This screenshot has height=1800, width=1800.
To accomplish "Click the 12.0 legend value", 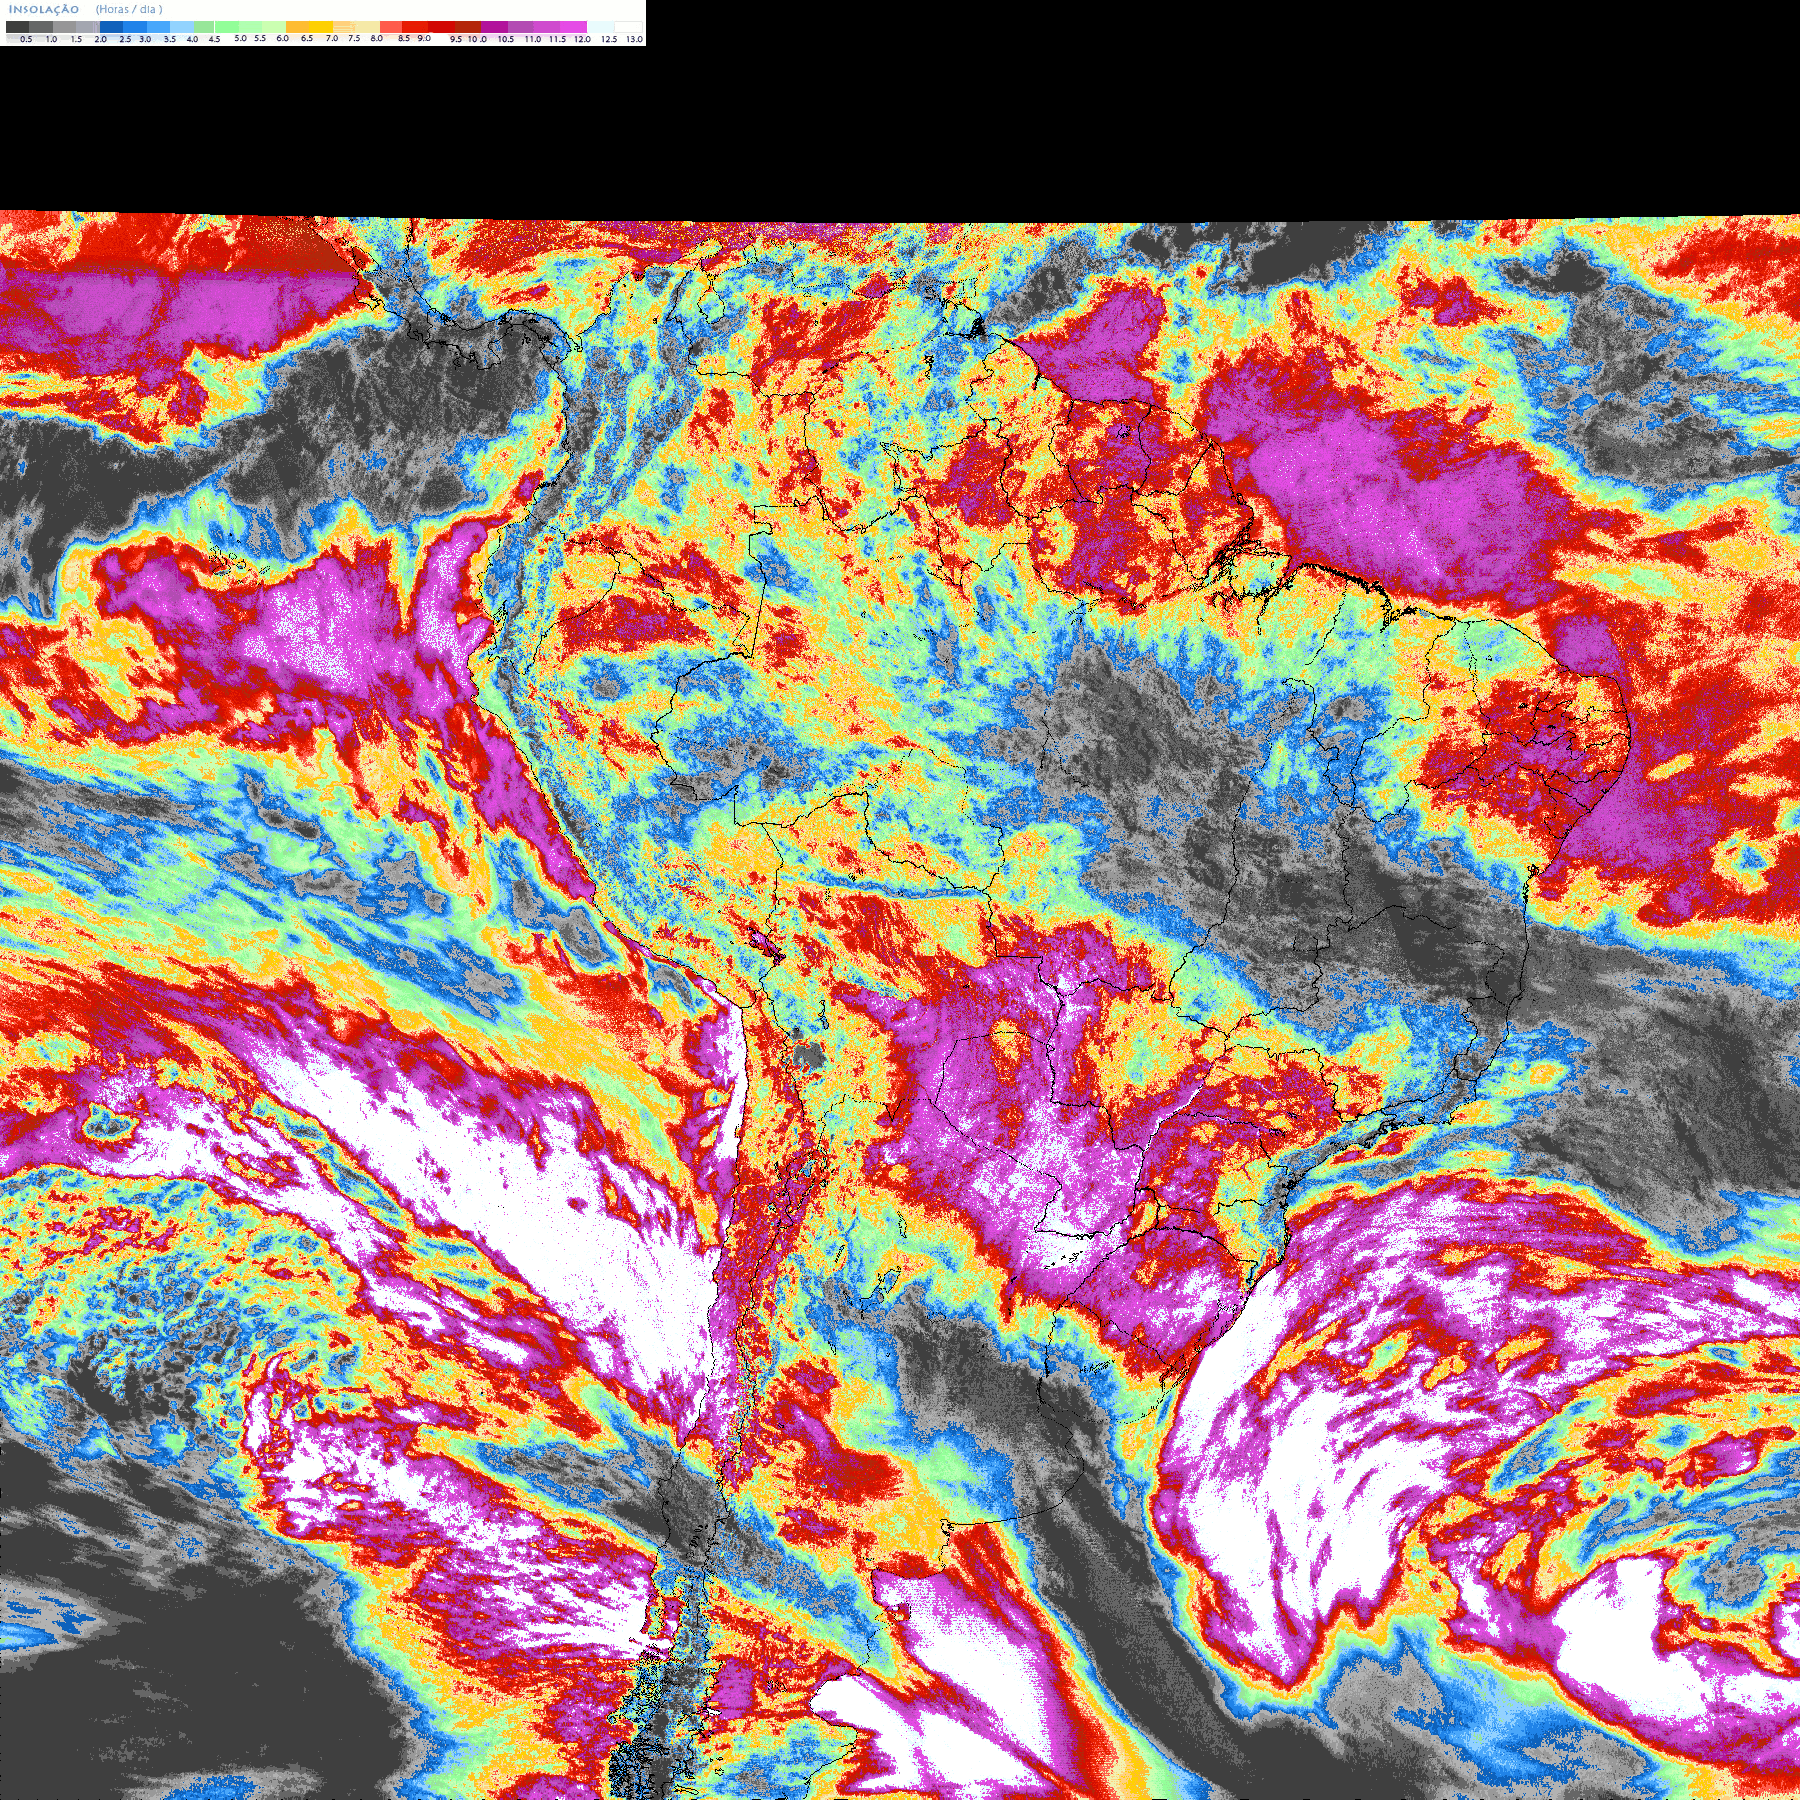I will tap(582, 39).
